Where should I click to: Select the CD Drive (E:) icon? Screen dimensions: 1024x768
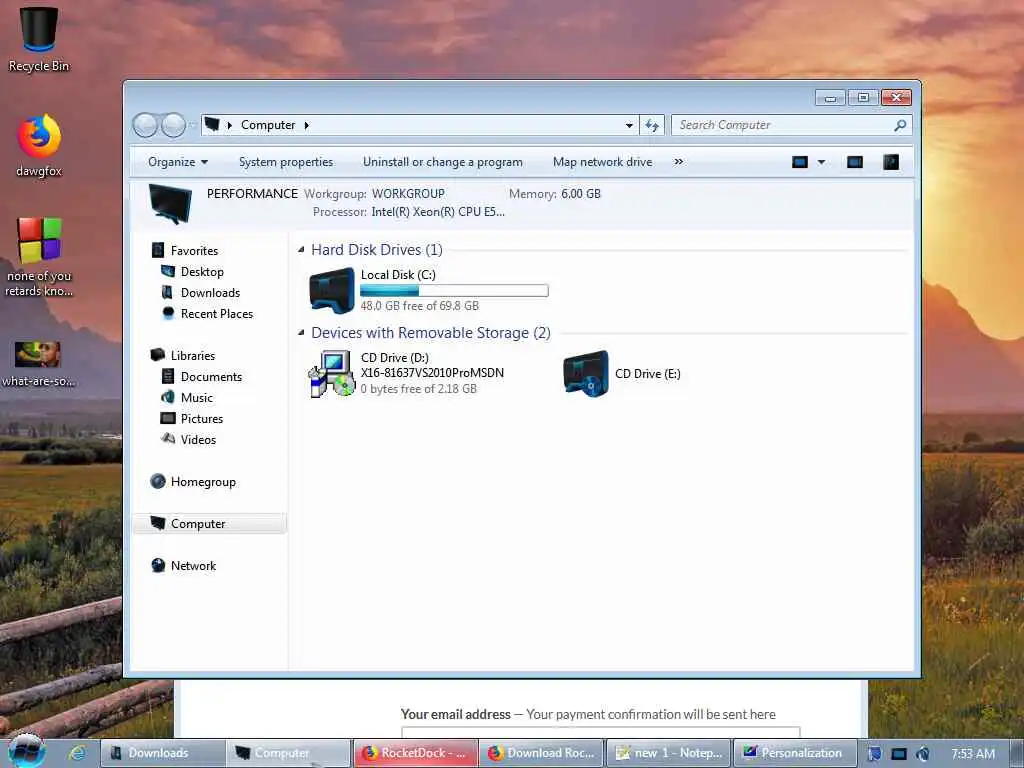coord(586,374)
